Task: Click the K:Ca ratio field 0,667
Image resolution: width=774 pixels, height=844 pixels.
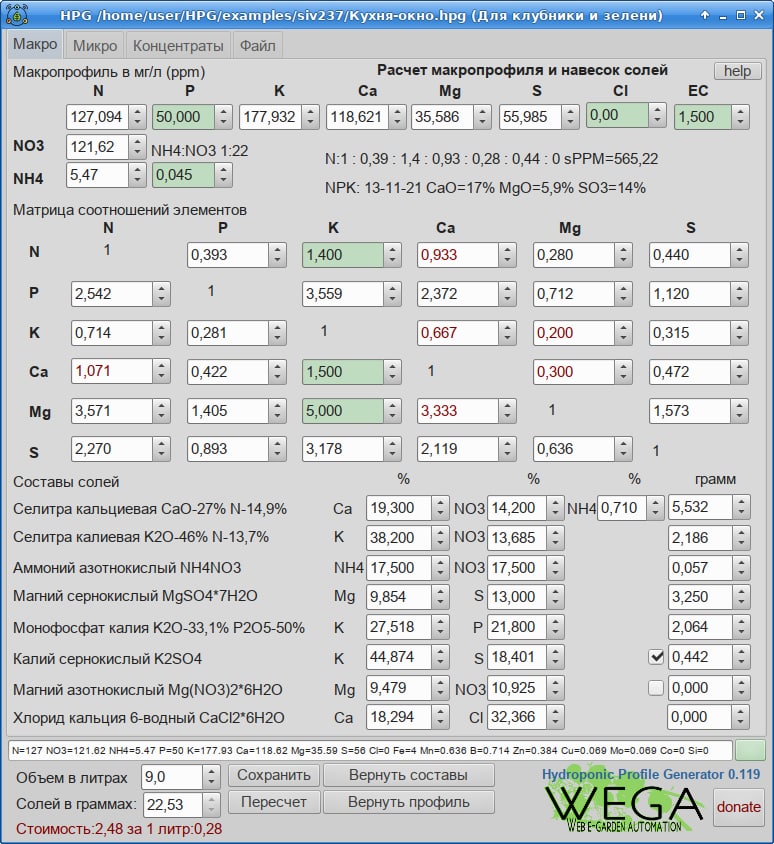Action: (458, 333)
